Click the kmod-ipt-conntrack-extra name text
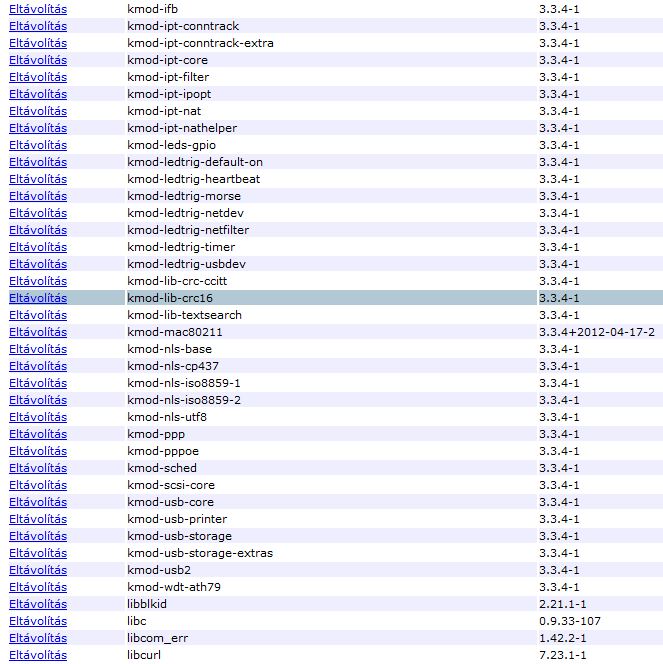 (200, 43)
